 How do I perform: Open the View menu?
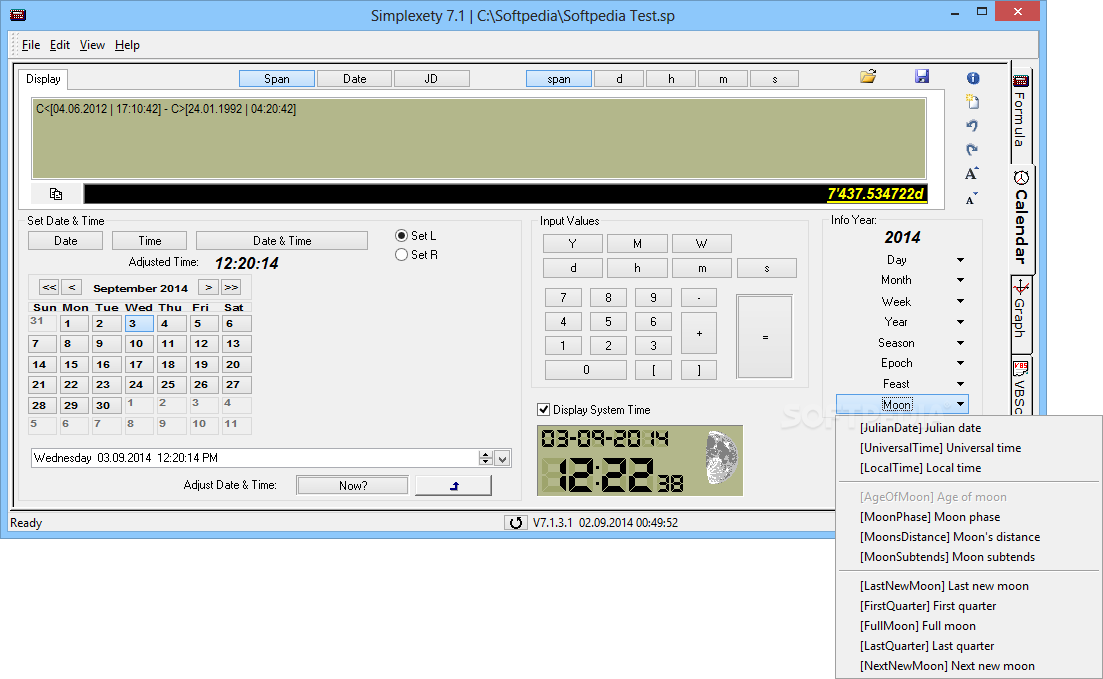click(92, 45)
